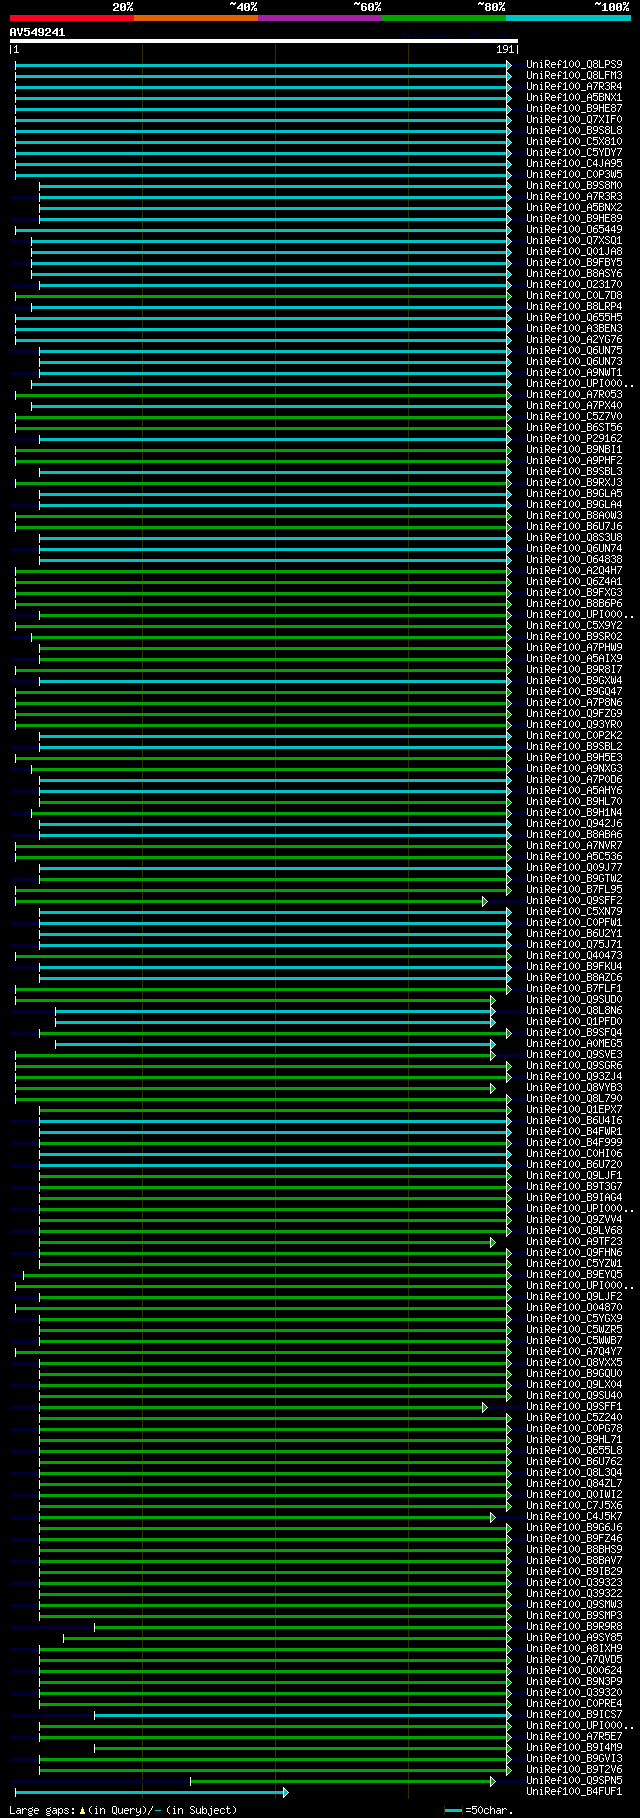This screenshot has height=1818, width=640.
Task: Click label UniRef100_O64838
Action: pyautogui.click(x=574, y=560)
